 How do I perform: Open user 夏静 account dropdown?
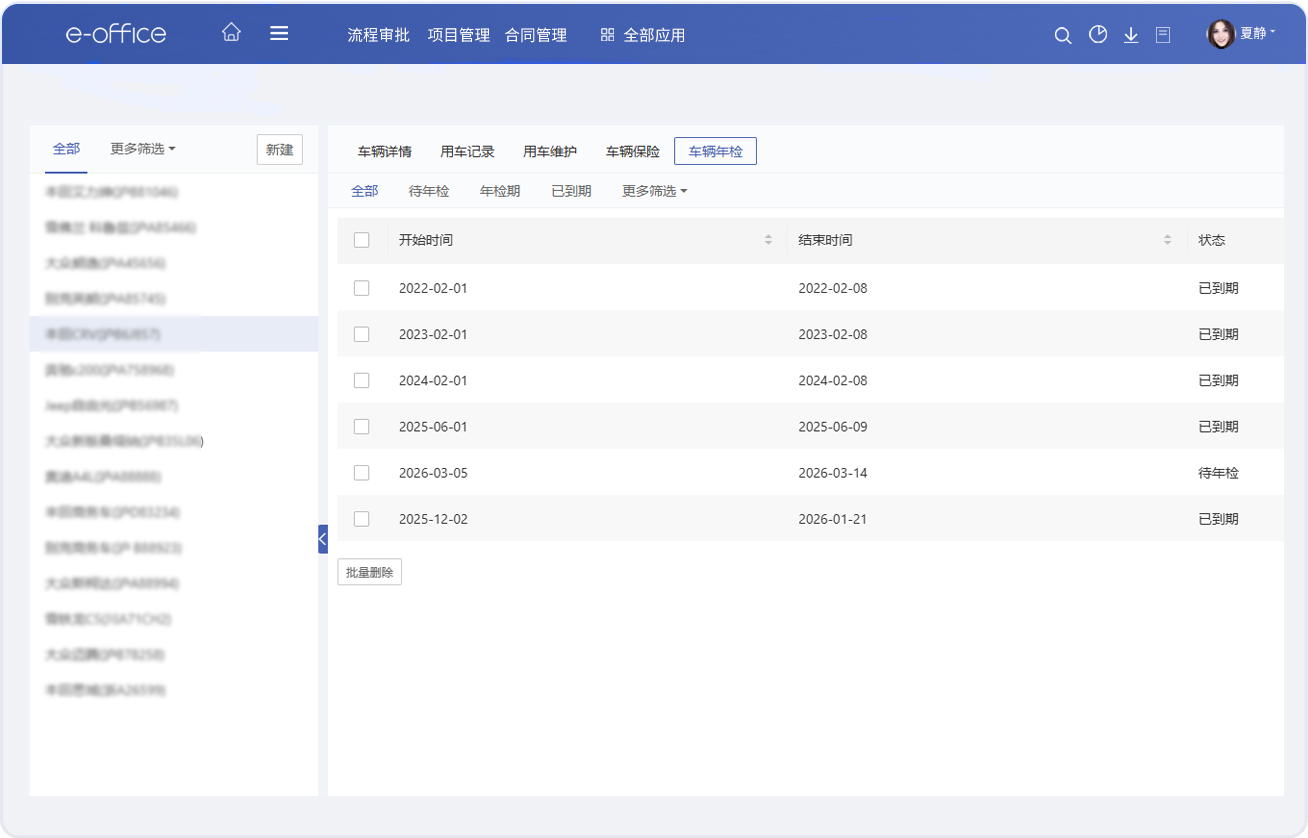1242,34
